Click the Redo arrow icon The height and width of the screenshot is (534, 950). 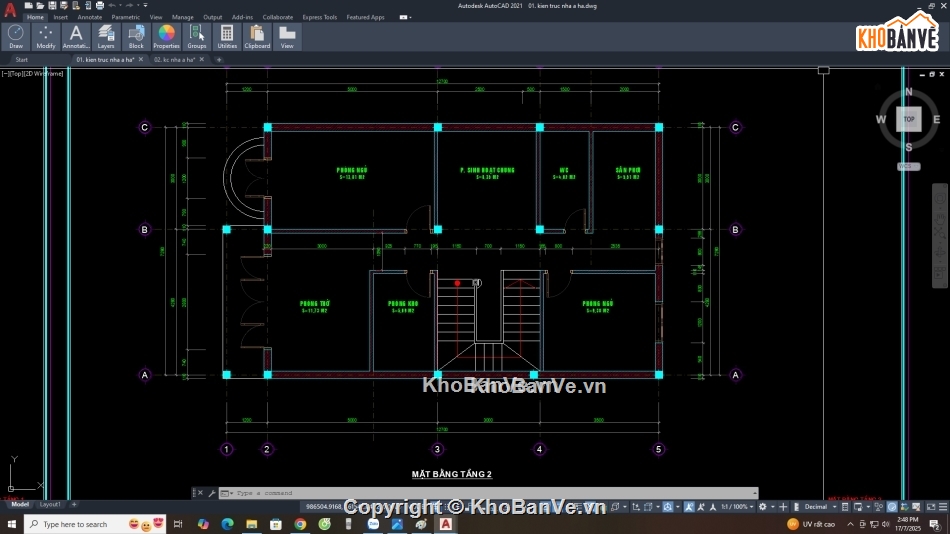pyautogui.click(x=129, y=5)
